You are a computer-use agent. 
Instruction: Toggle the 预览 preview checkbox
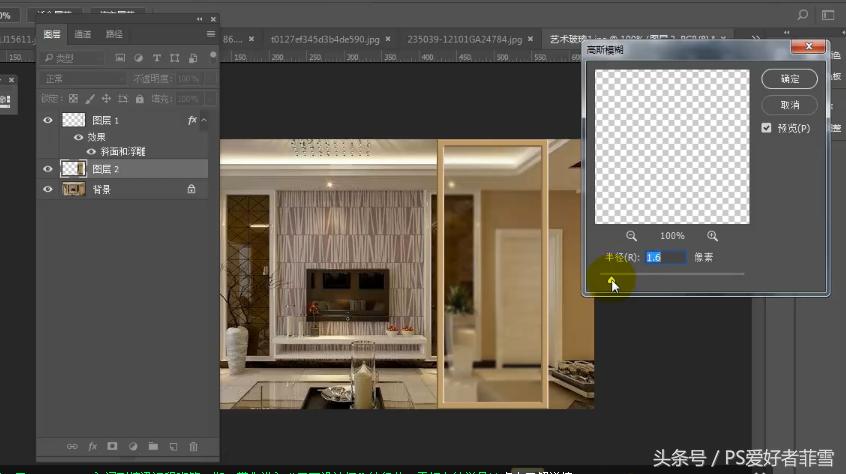[x=766, y=128]
